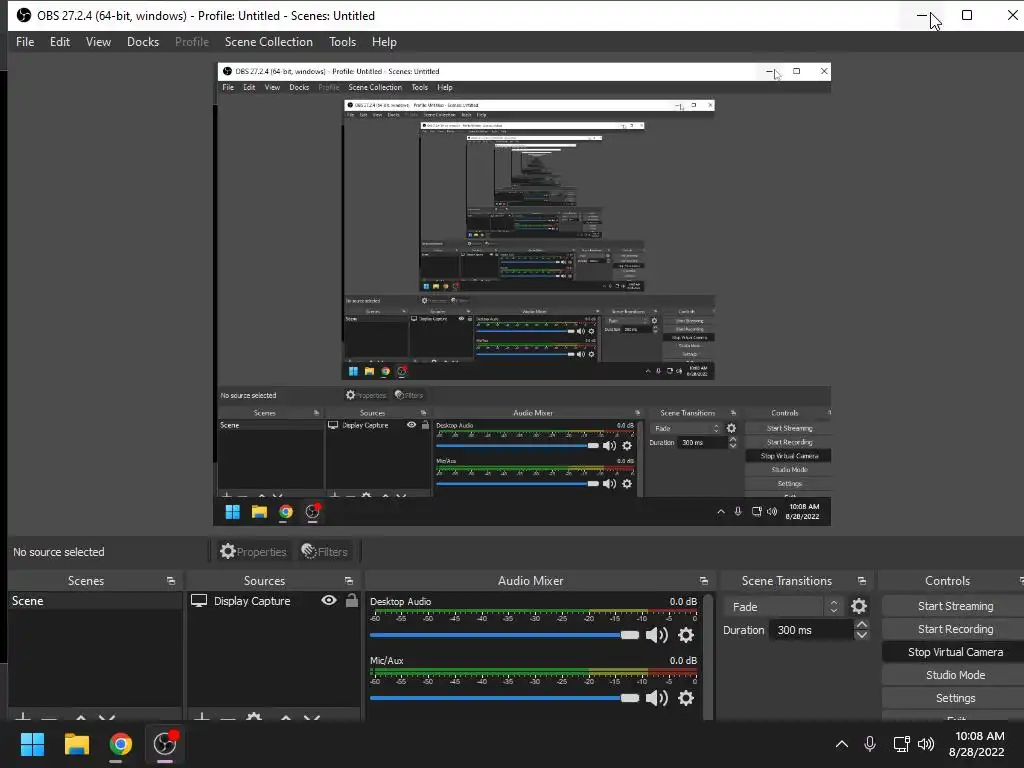Image resolution: width=1024 pixels, height=768 pixels.
Task: Open the Fade transition dropdown
Action: [783, 607]
